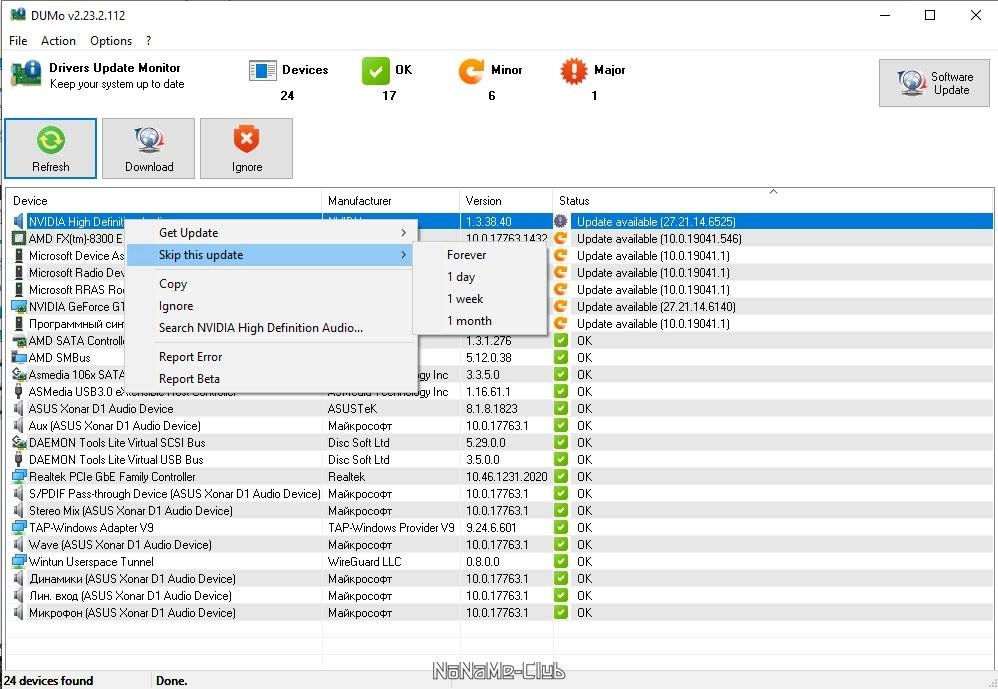Select the Лин. вход (ASUS Xonar D1) row
The height and width of the screenshot is (689, 998).
500,595
